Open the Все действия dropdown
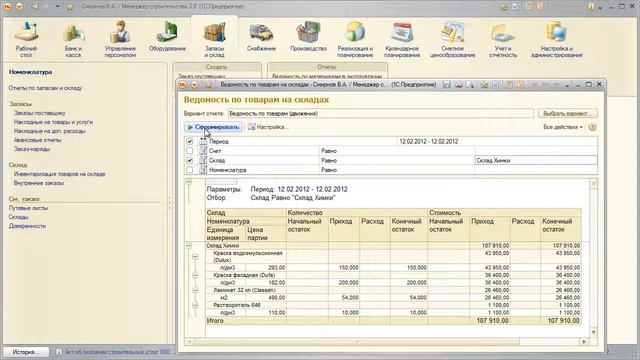This screenshot has height=360, width=640. coord(562,127)
